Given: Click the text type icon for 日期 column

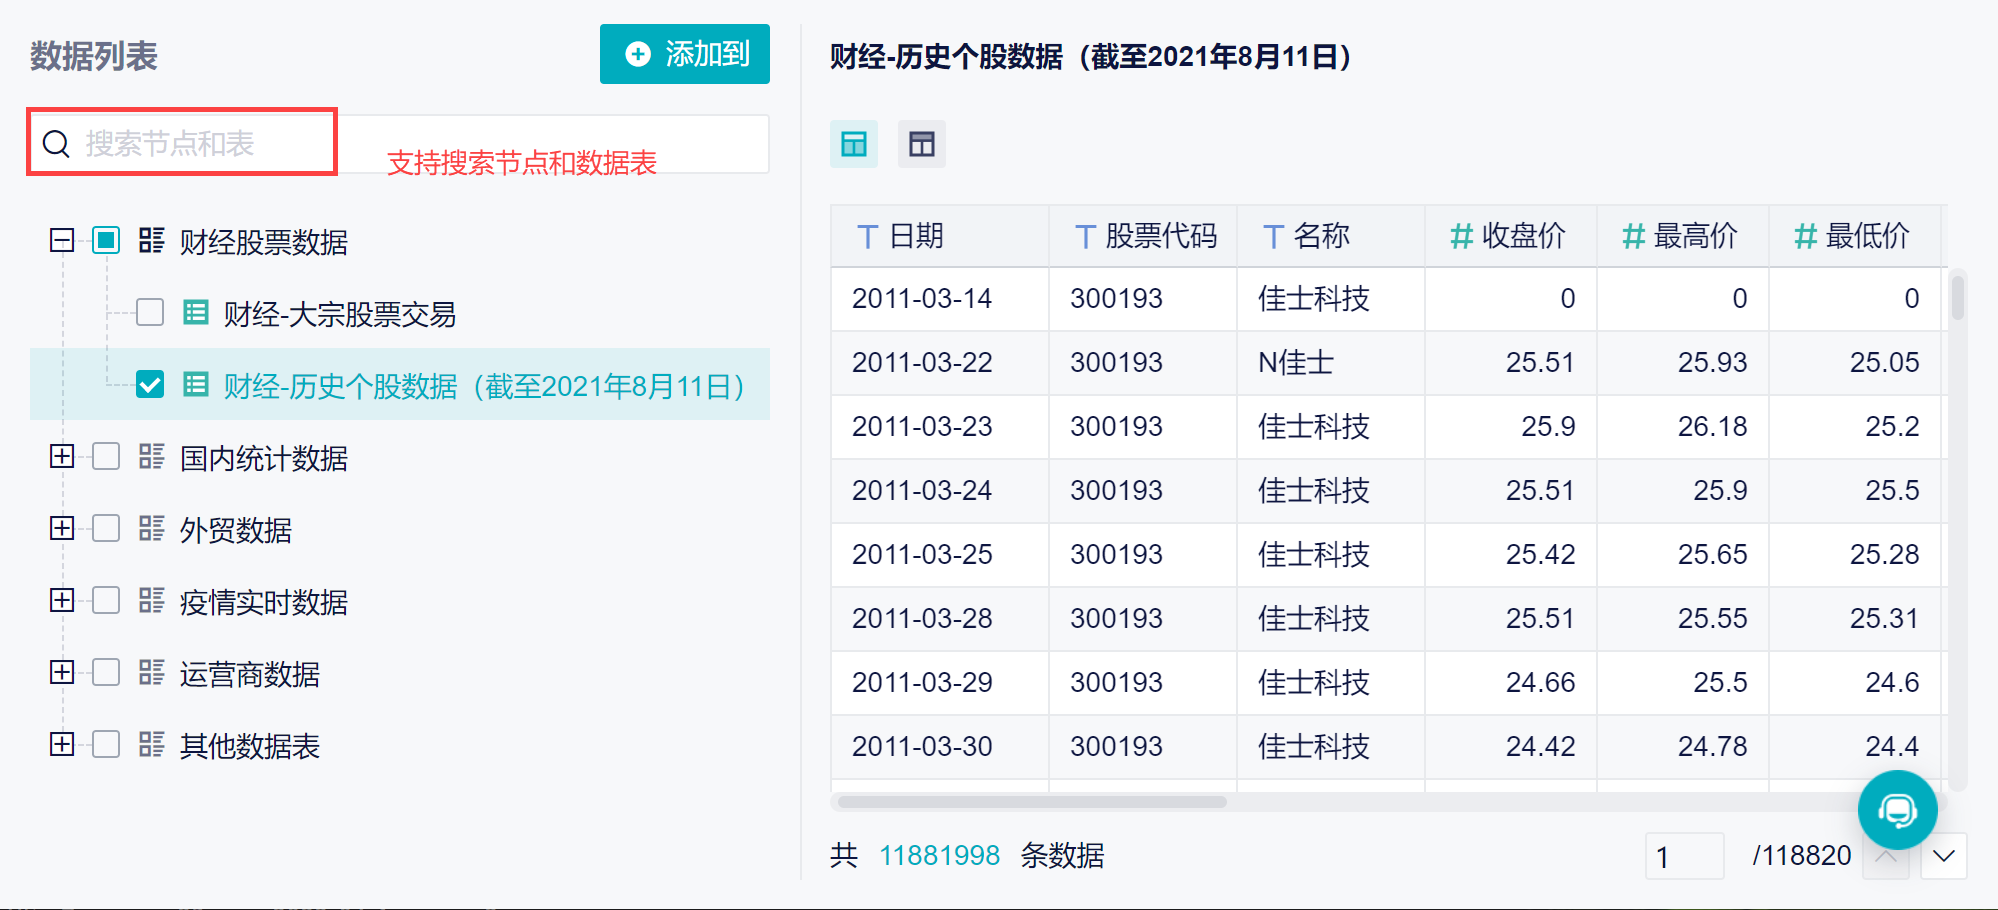Looking at the screenshot, I should click(868, 237).
